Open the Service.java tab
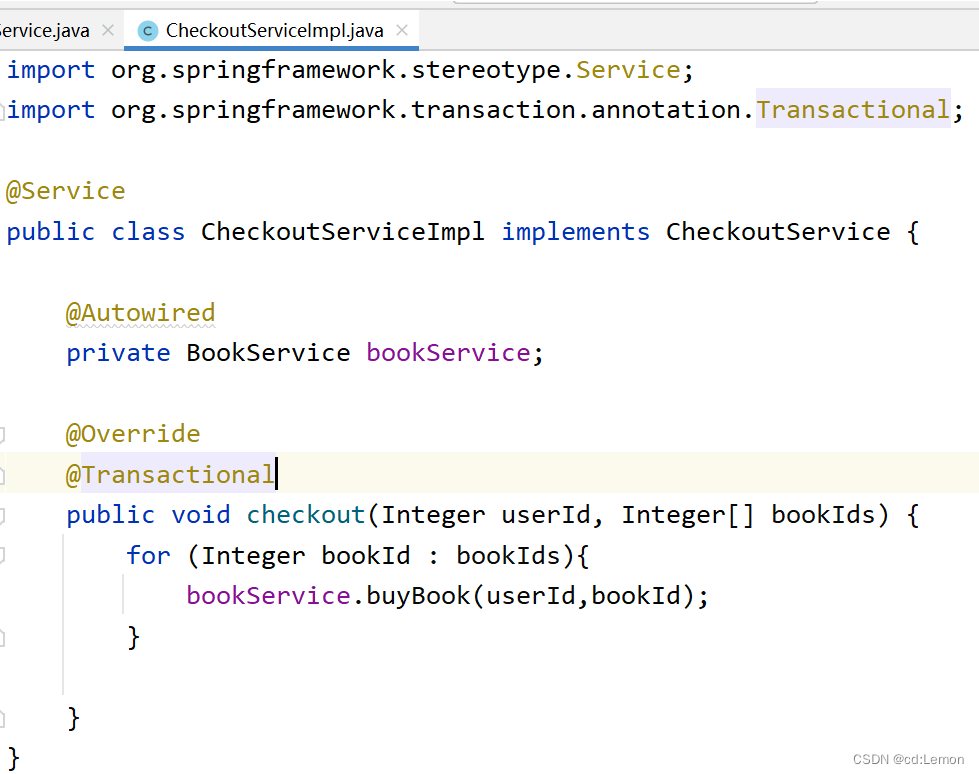 click(x=45, y=30)
